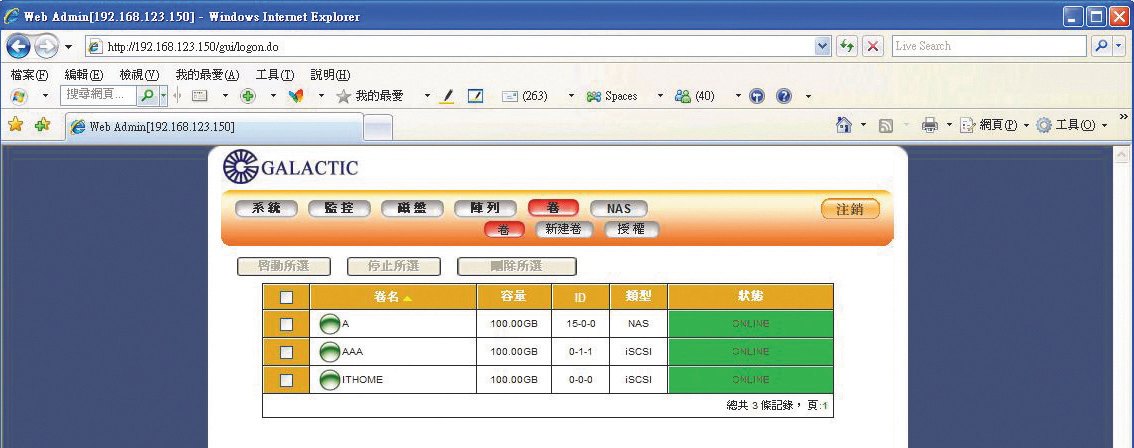Switch to the 磁盤 navigation tab
The height and width of the screenshot is (448, 1134).
412,208
